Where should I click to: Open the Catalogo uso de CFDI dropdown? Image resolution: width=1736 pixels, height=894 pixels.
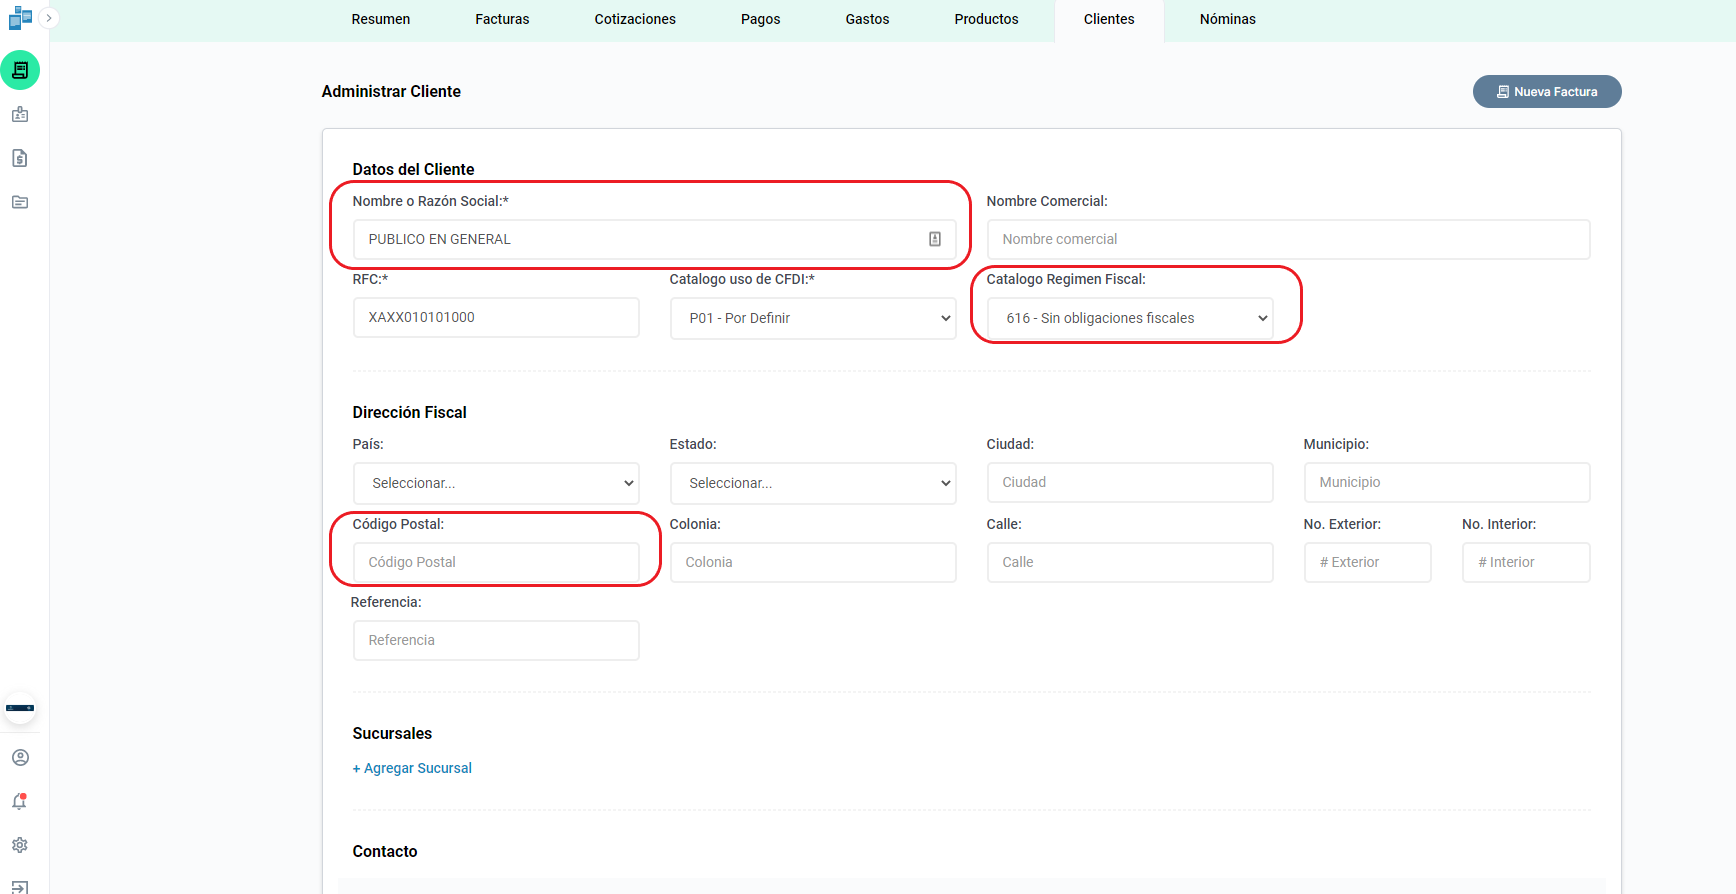coord(813,318)
